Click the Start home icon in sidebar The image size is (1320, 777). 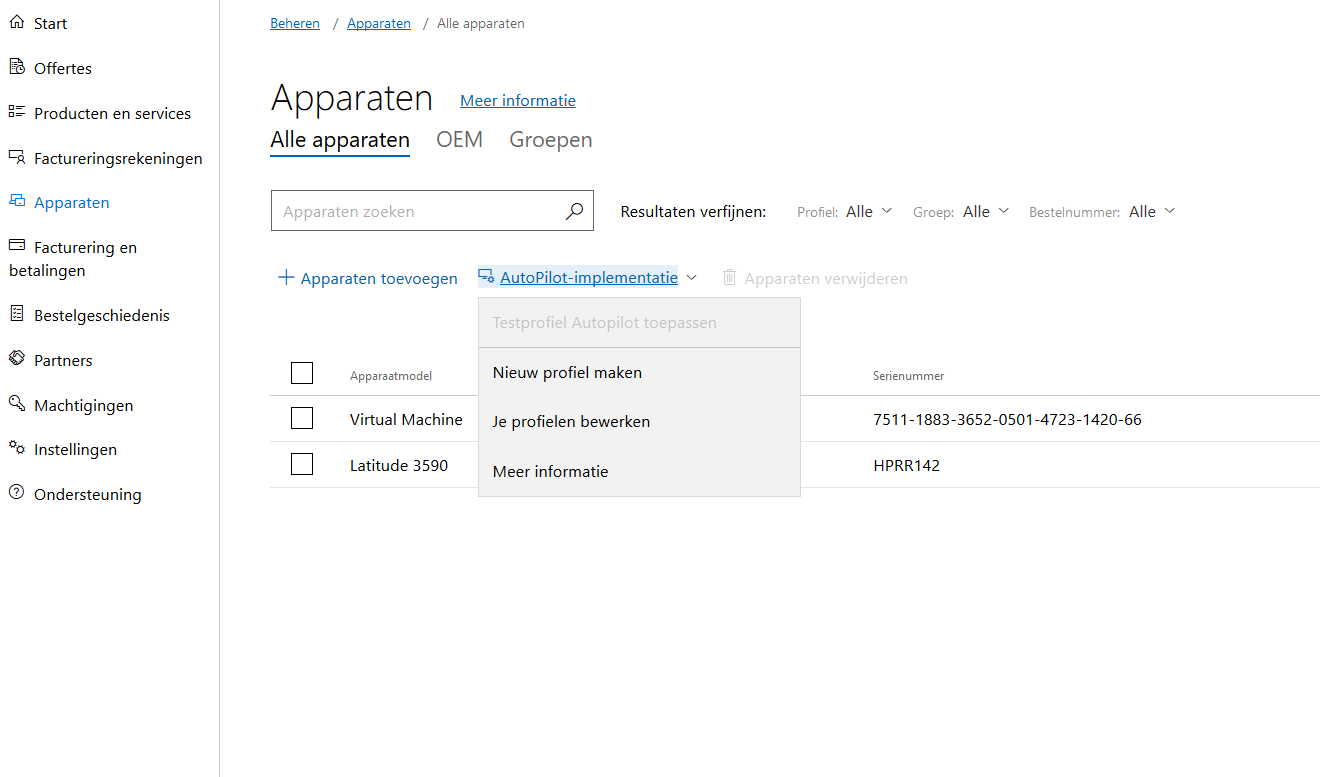click(x=16, y=22)
